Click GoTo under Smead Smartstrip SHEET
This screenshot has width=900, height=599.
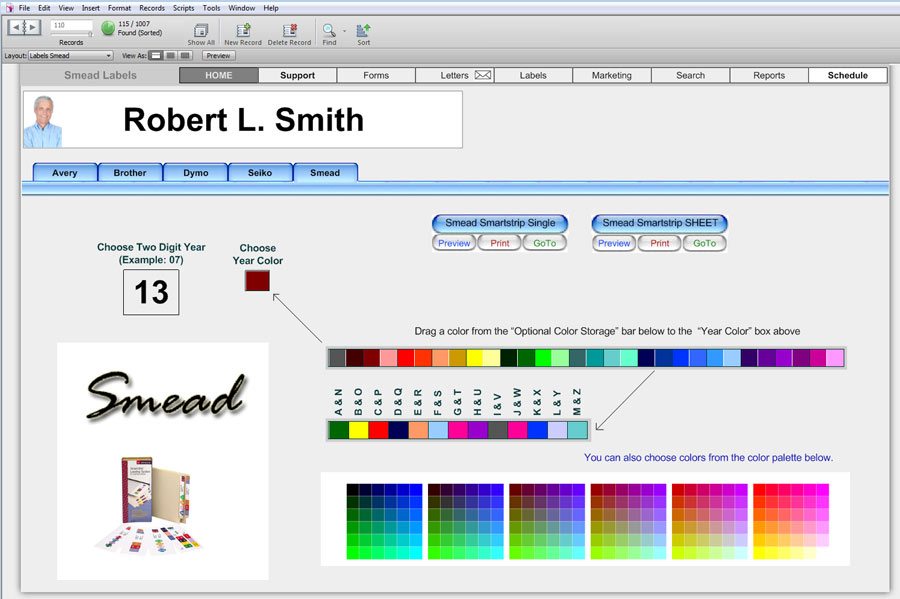[x=704, y=243]
